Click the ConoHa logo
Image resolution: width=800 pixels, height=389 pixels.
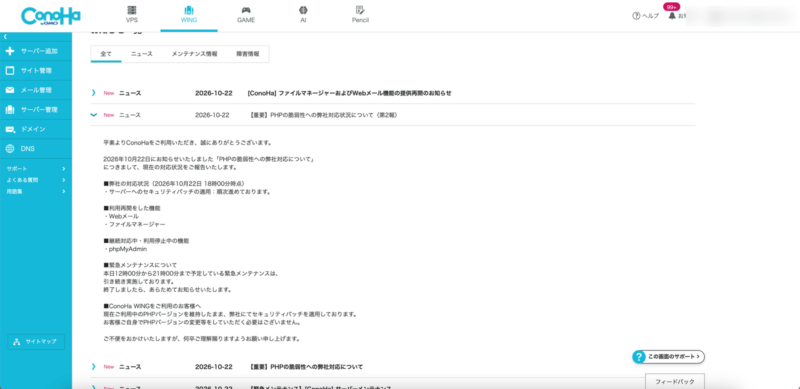point(51,16)
